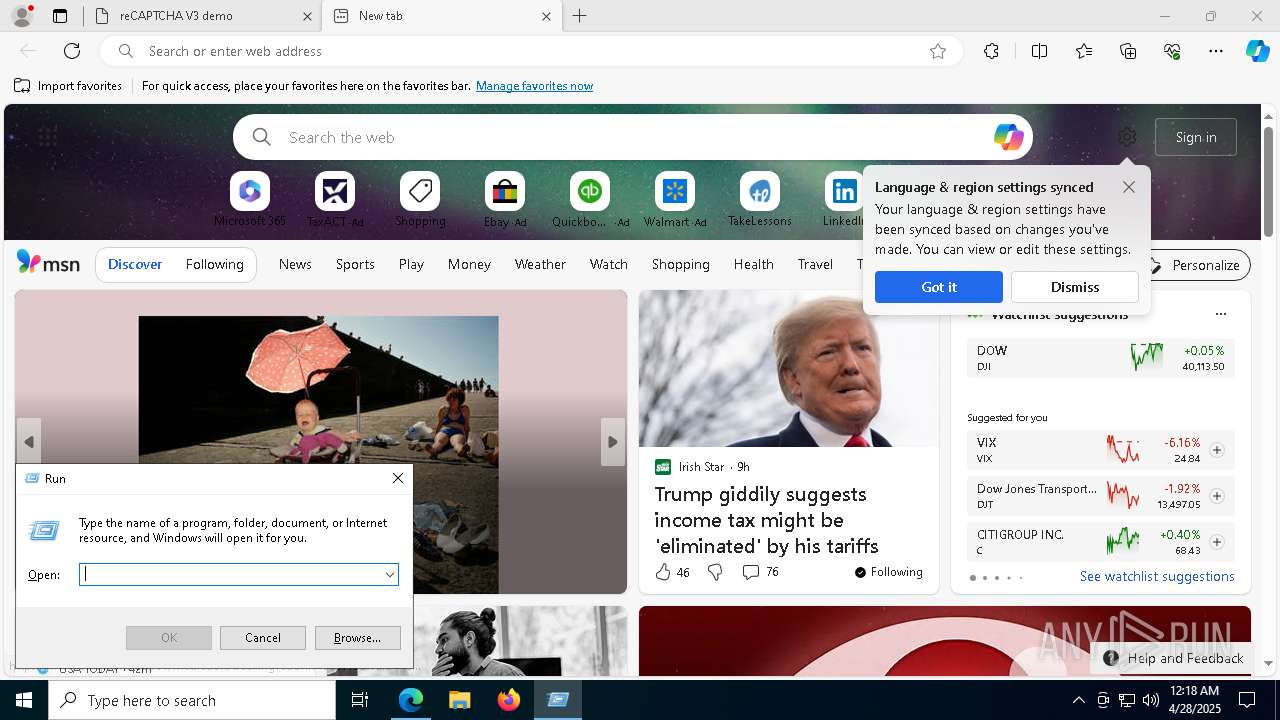Open the tab actions menu icon
This screenshot has width=1280, height=720.
point(60,16)
